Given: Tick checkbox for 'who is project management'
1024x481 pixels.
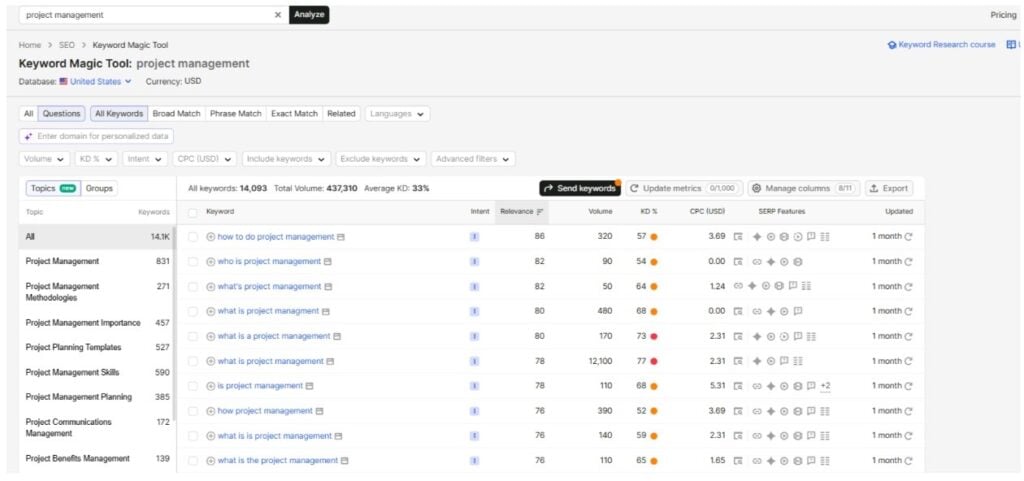Looking at the screenshot, I should click(x=193, y=262).
